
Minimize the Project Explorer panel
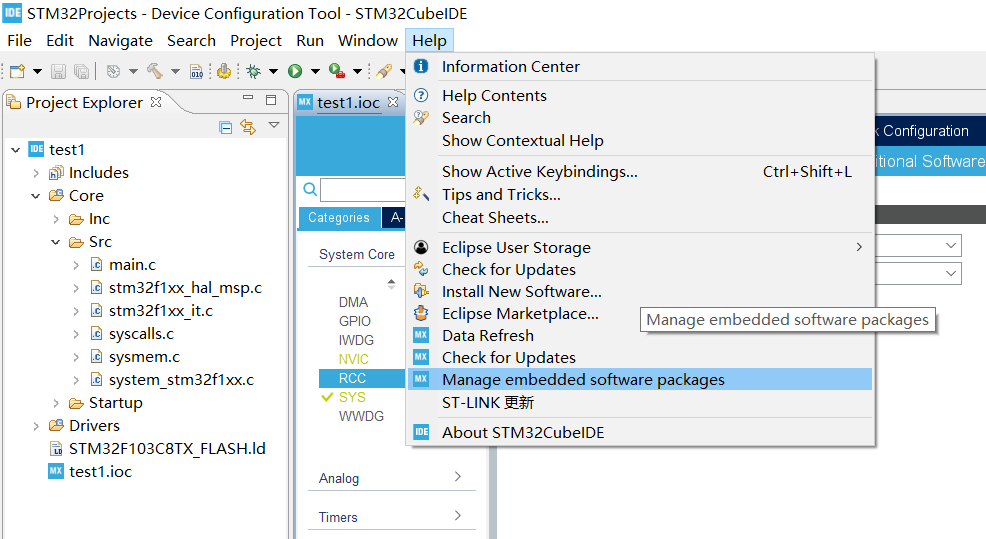[x=248, y=98]
